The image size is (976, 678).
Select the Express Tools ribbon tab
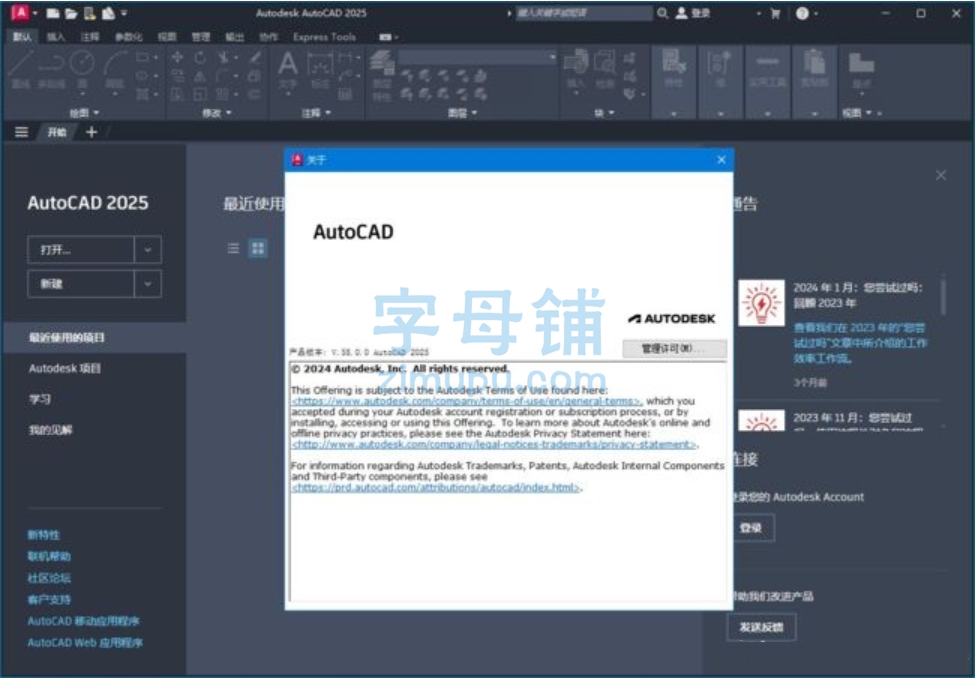pos(324,37)
